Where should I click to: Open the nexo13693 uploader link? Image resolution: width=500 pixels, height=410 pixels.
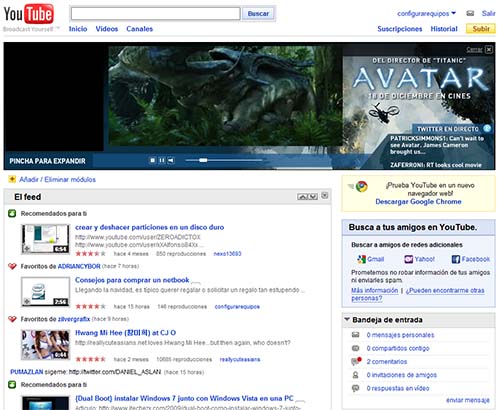[x=227, y=254]
